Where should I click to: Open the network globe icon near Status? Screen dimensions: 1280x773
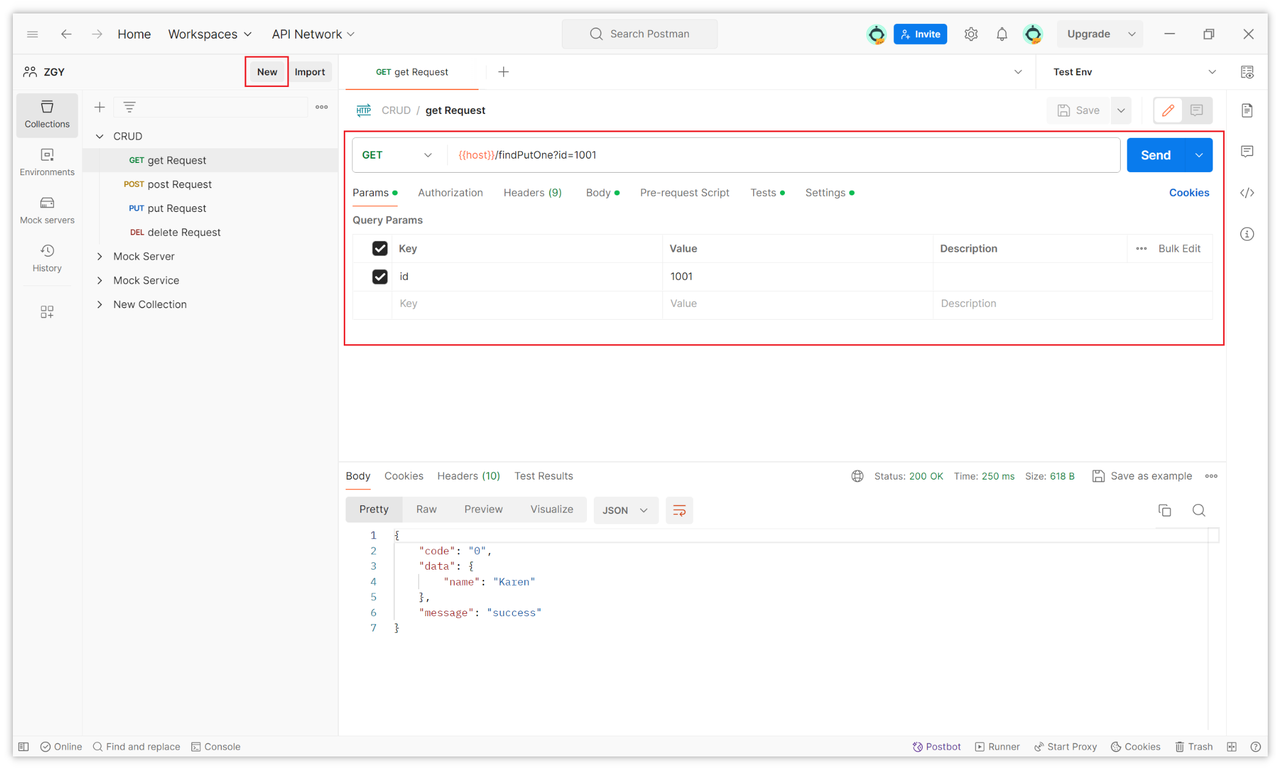point(857,476)
